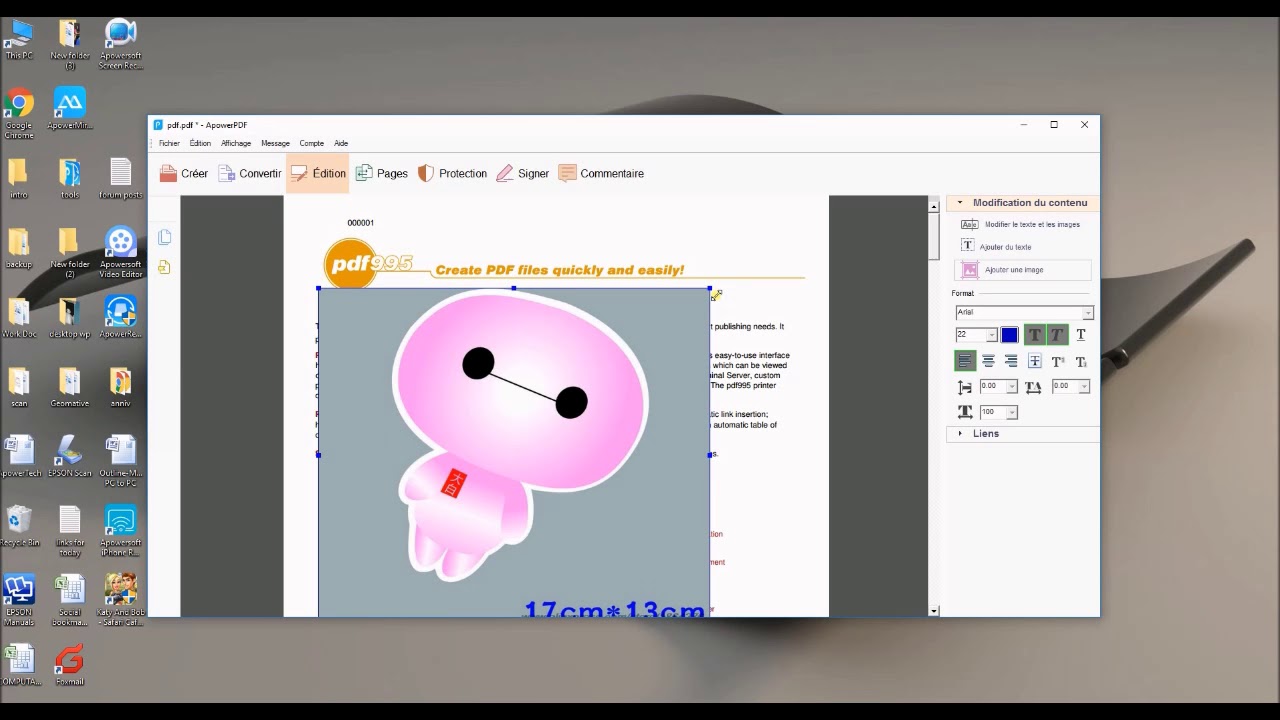The width and height of the screenshot is (1280, 720).
Task: Open the Édition menu in menu bar
Action: [200, 143]
